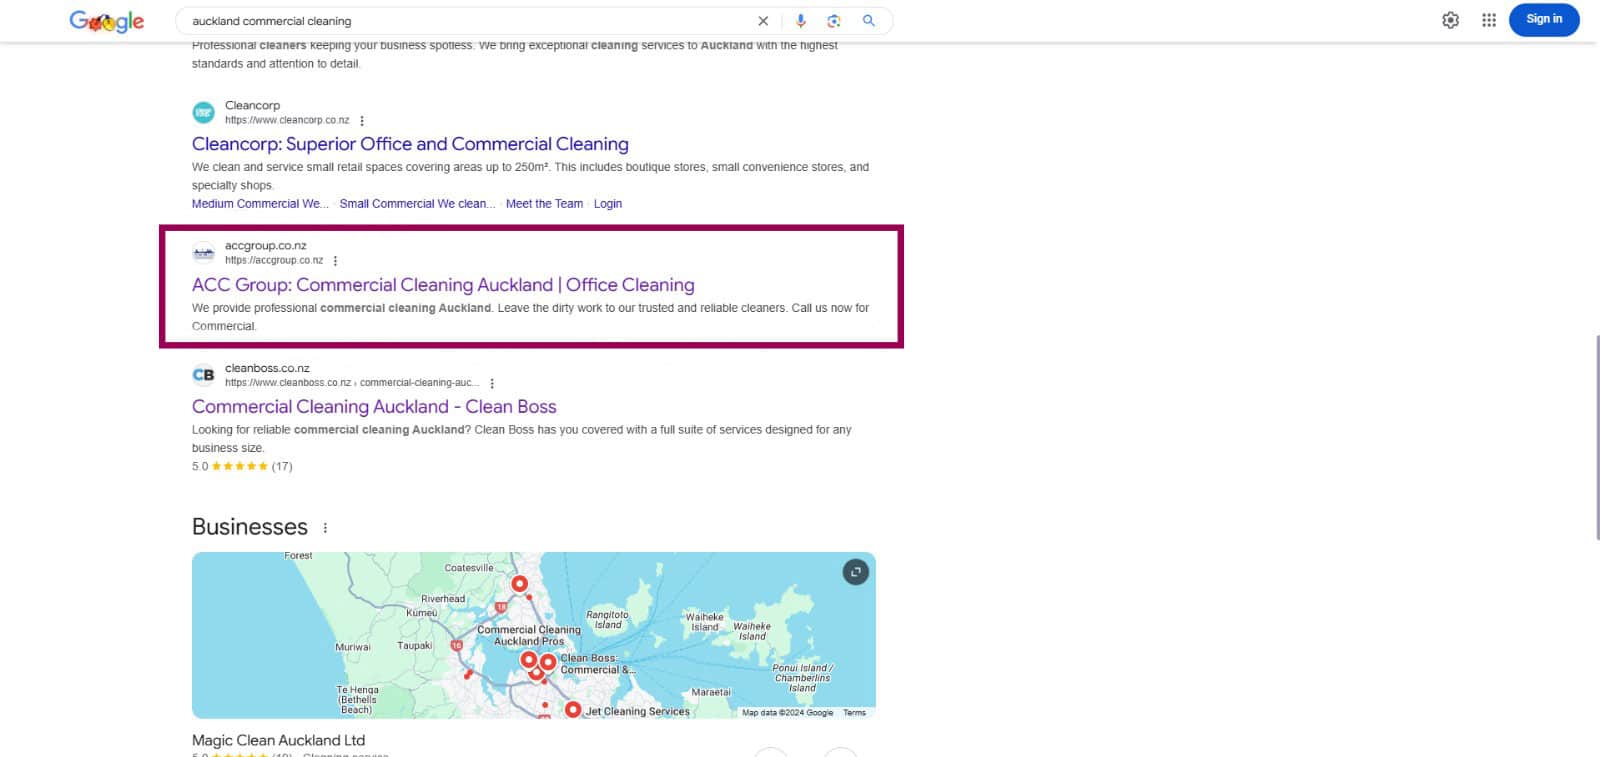Open settings gear icon
Image resolution: width=1600 pixels, height=757 pixels.
pyautogui.click(x=1450, y=20)
